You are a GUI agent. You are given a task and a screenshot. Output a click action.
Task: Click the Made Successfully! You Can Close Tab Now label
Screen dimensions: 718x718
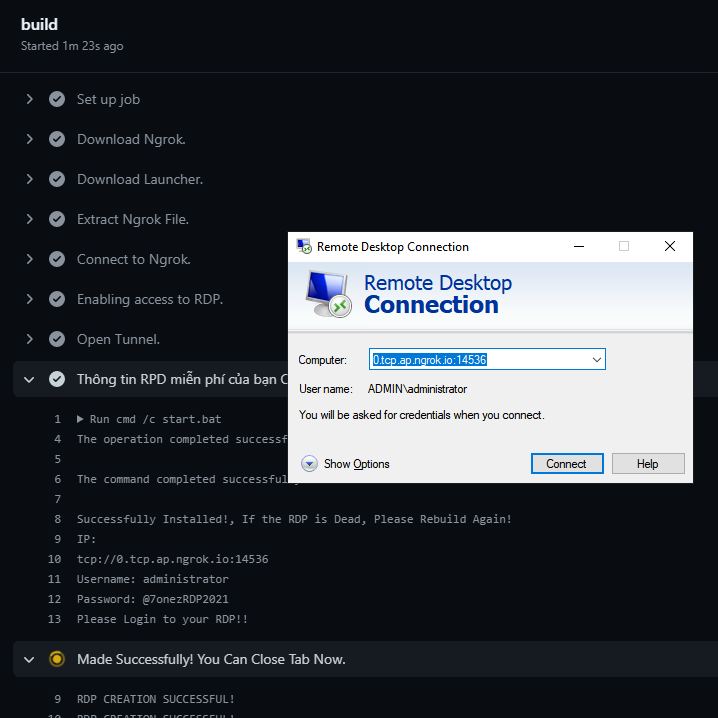211,659
